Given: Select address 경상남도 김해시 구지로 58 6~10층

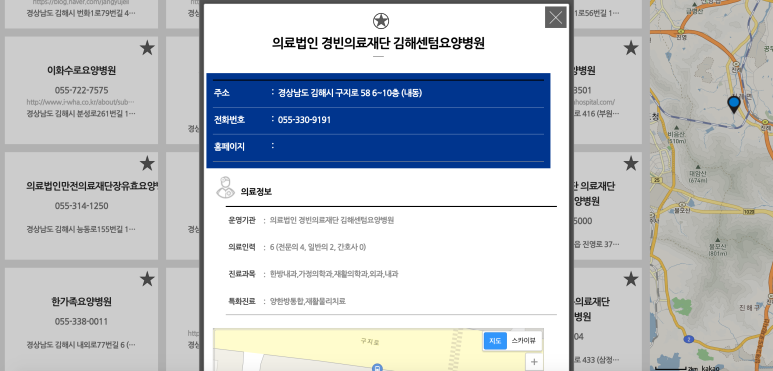Looking at the screenshot, I should point(350,93).
